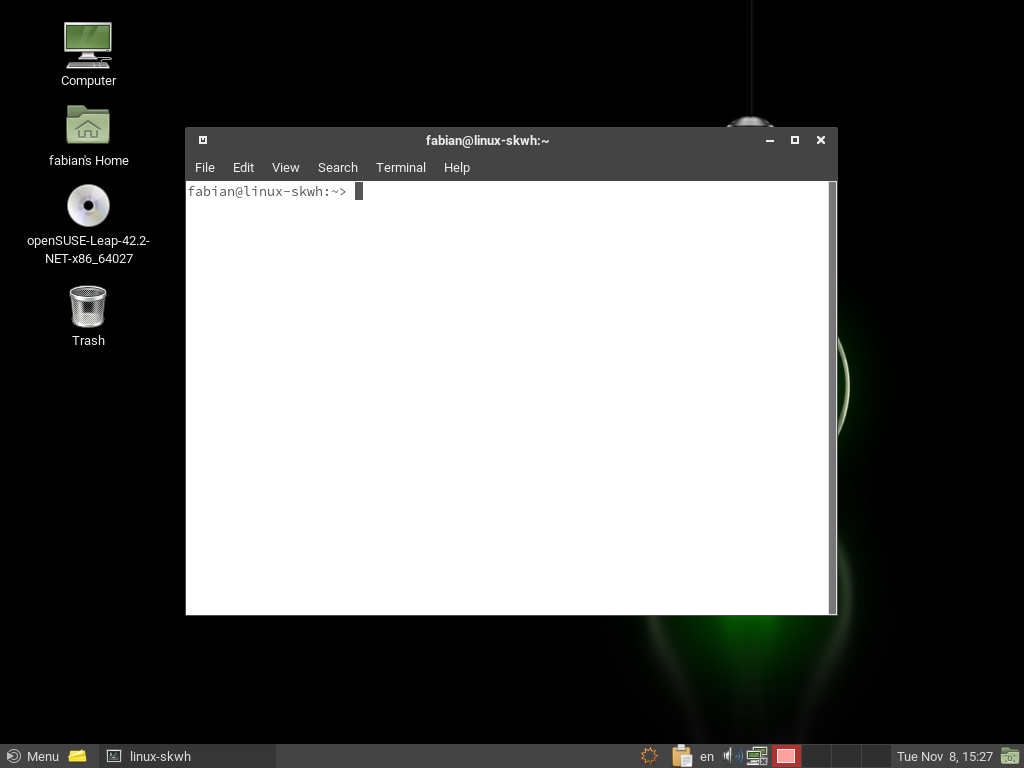1024x768 pixels.
Task: Open the File menu
Action: [x=205, y=168]
